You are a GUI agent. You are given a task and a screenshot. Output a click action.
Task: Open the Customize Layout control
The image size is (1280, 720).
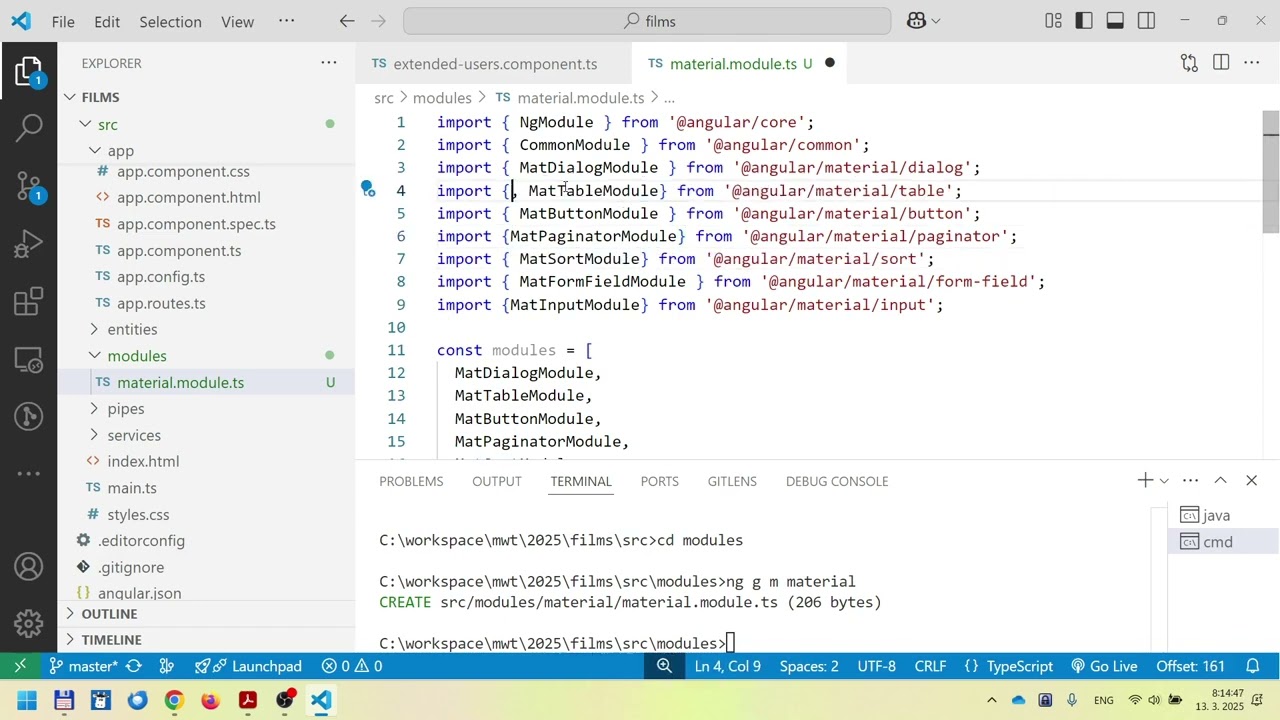1053,21
